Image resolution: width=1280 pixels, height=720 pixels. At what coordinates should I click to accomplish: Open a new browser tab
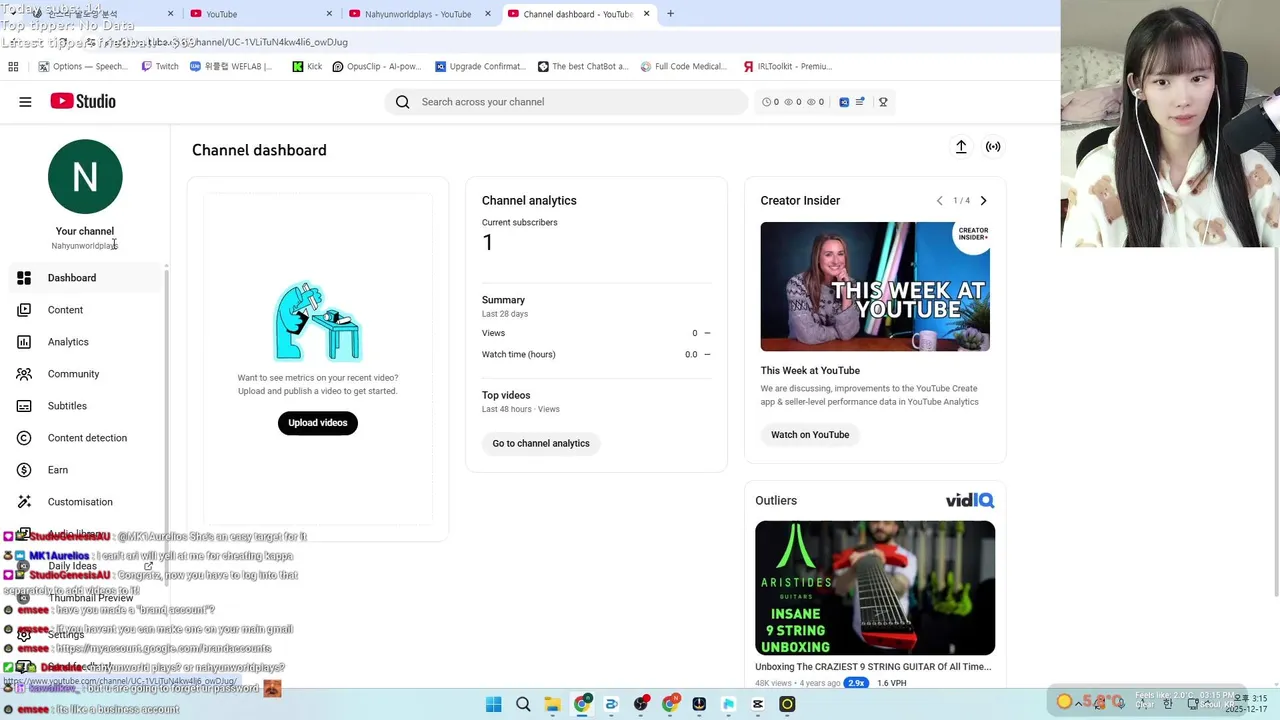(x=670, y=14)
